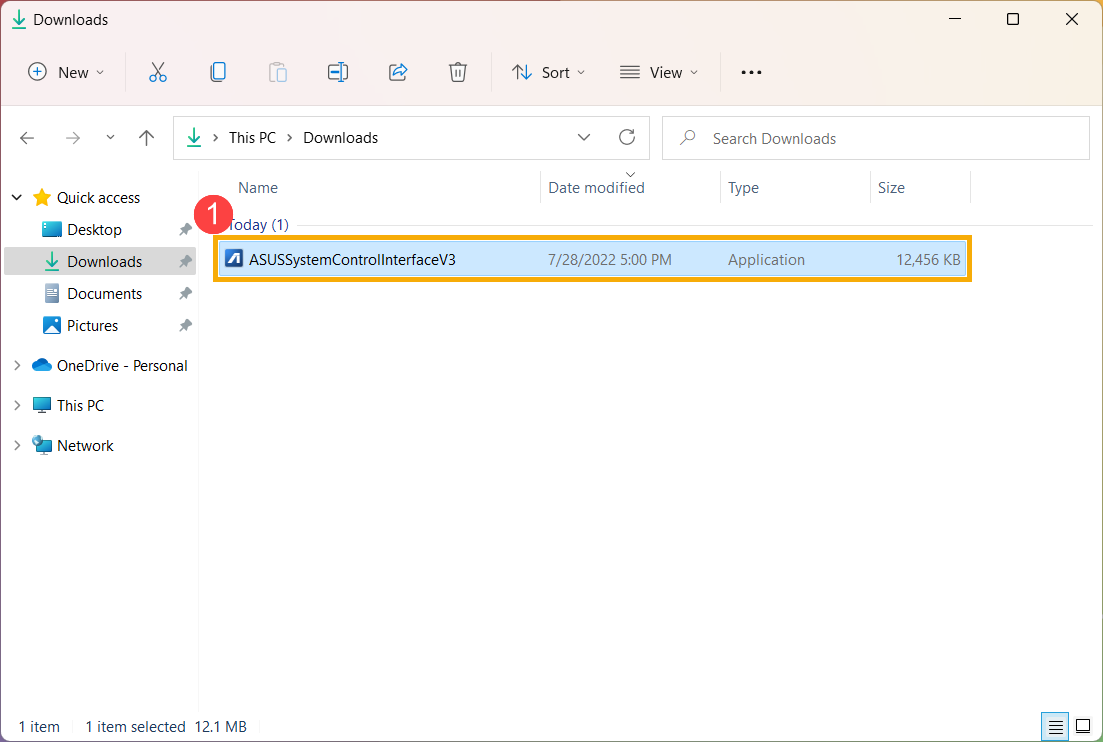The width and height of the screenshot is (1103, 742).
Task: Click the search magnifier icon
Action: pyautogui.click(x=688, y=138)
